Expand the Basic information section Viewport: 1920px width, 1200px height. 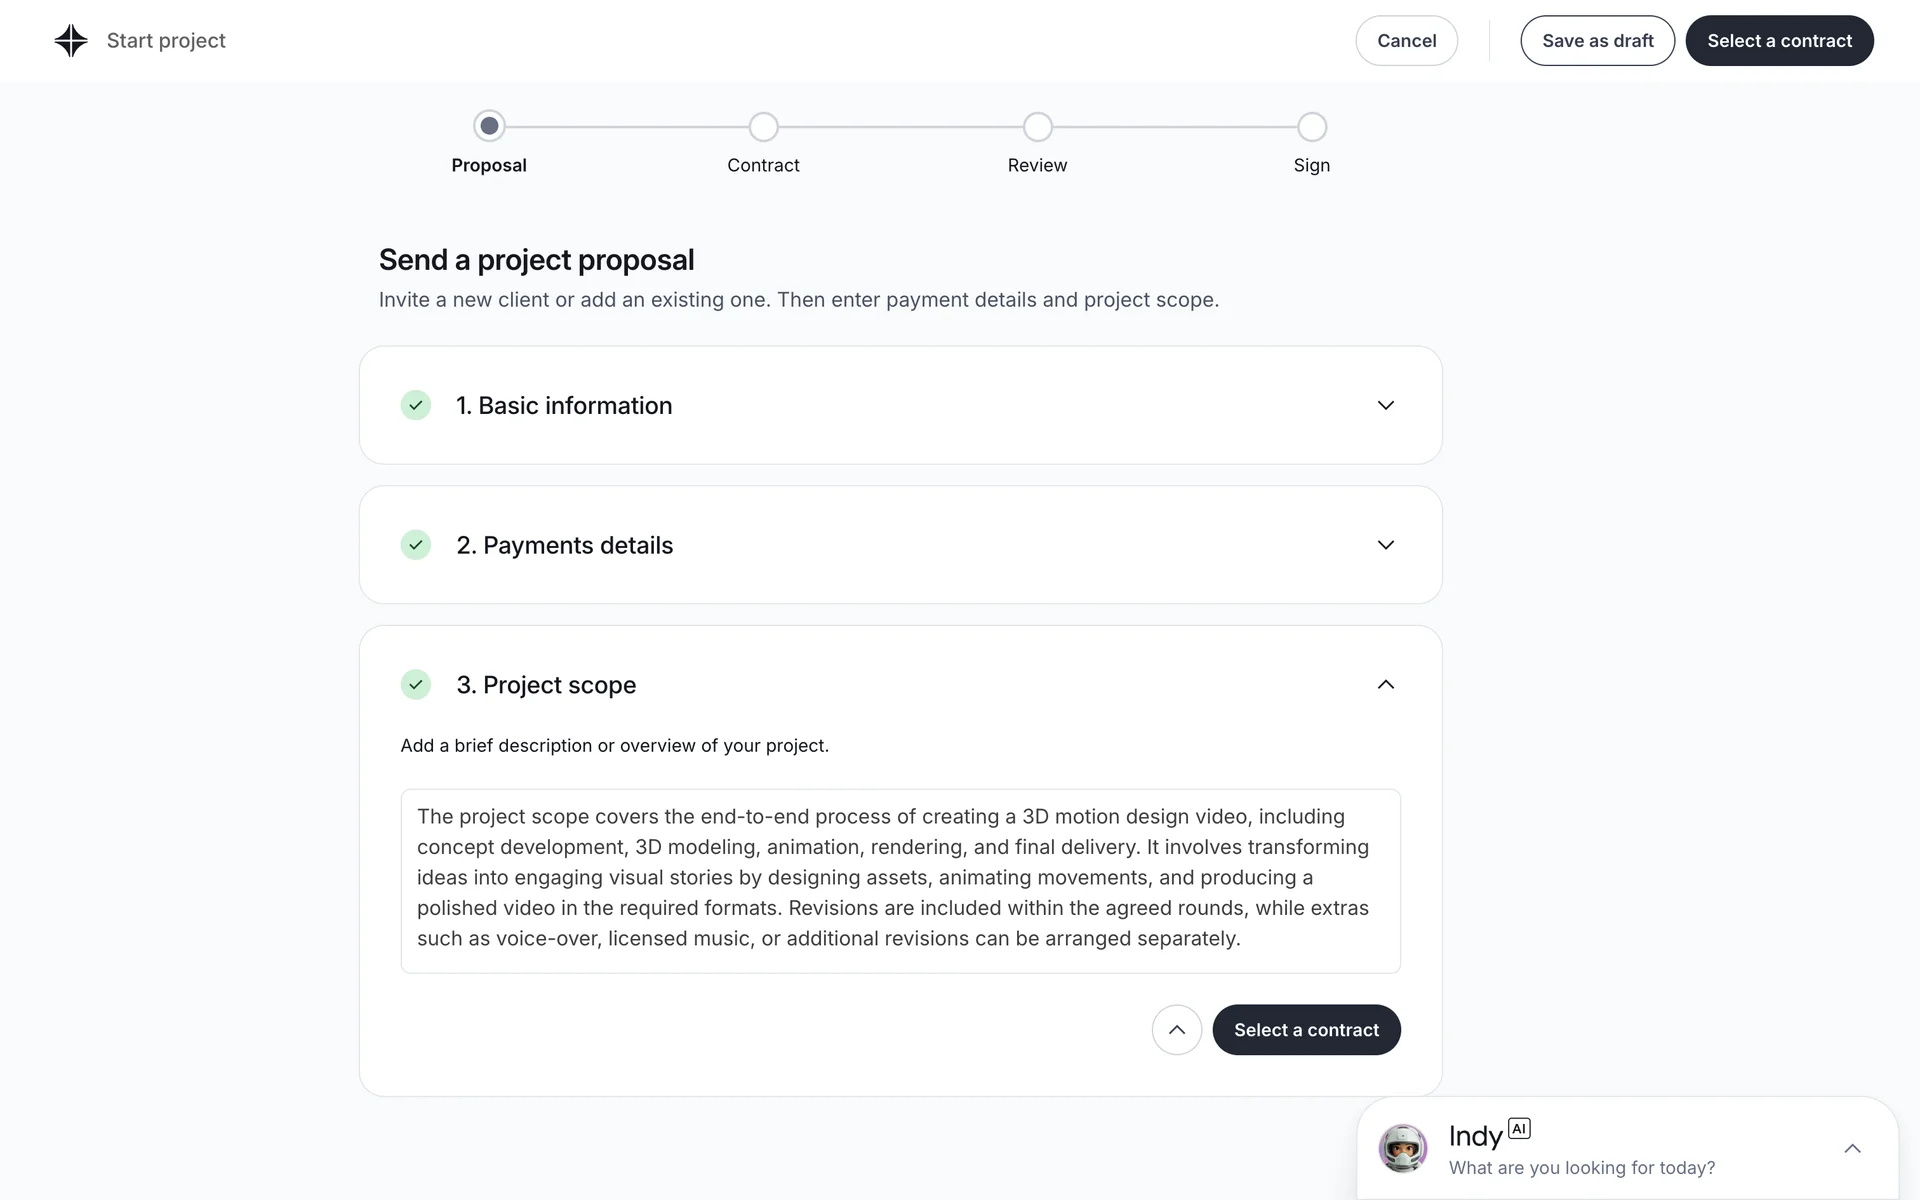[1385, 405]
